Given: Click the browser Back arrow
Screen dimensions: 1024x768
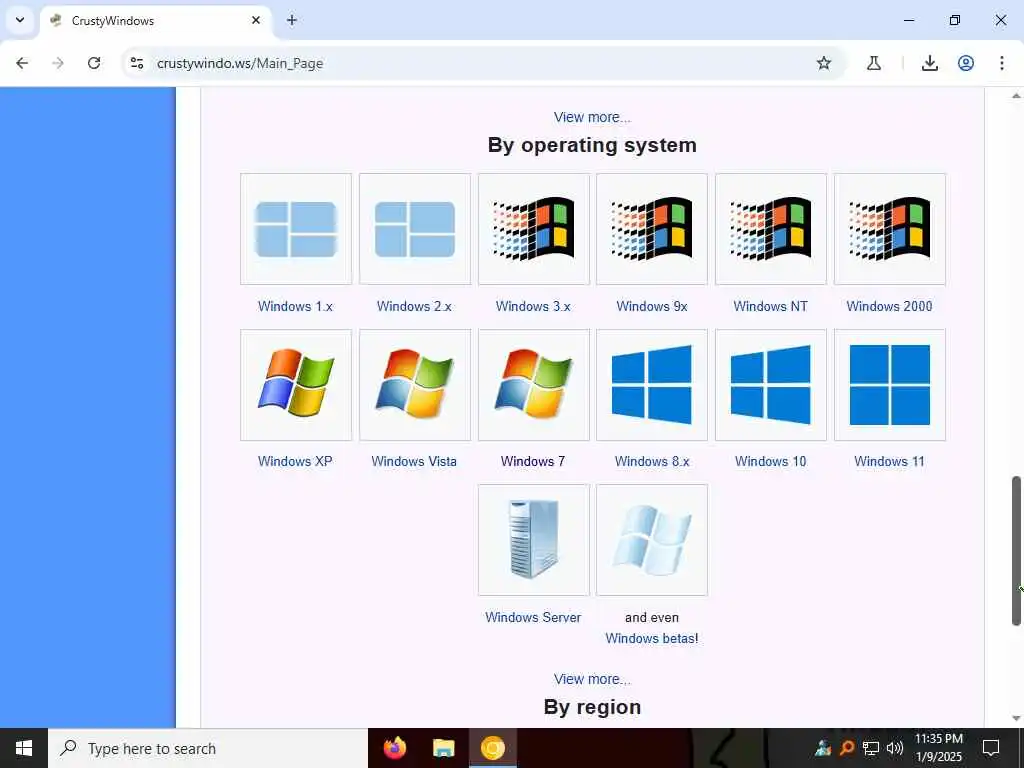Looking at the screenshot, I should (x=22, y=63).
